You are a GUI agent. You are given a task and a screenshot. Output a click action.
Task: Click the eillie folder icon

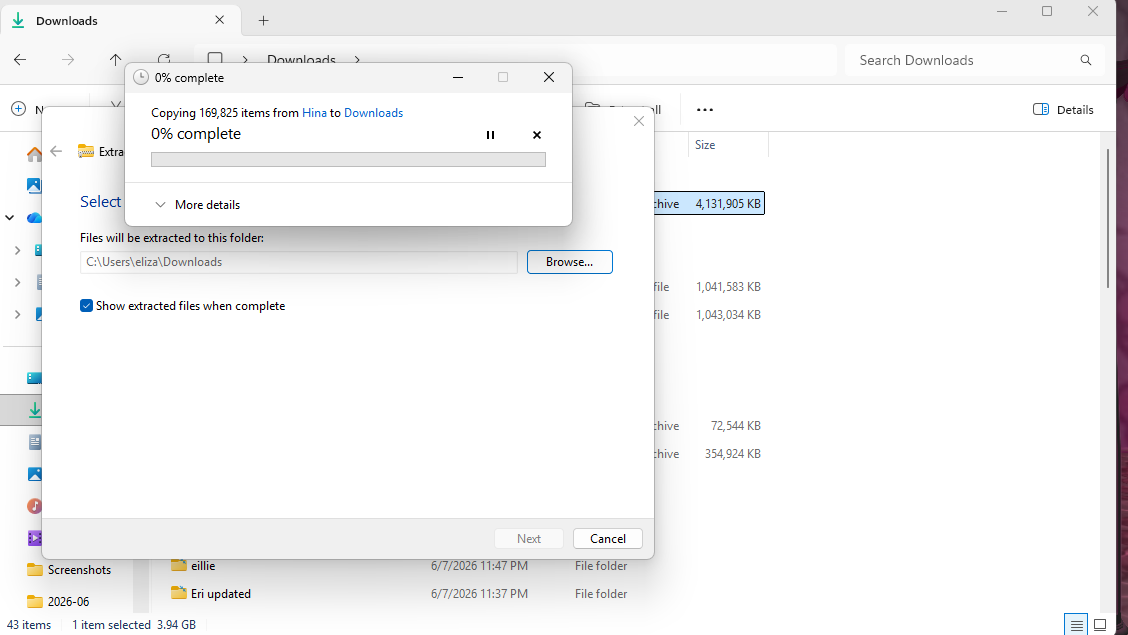click(178, 565)
